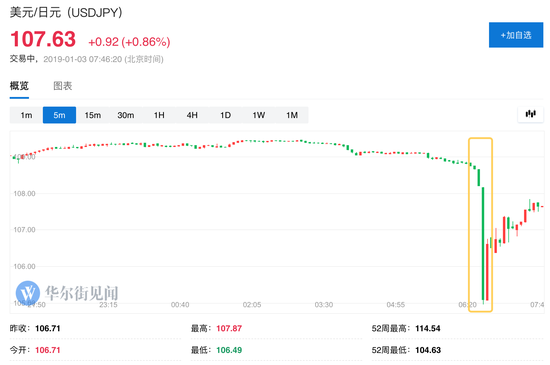This screenshot has width=550, height=365.
Task: Click the 最高 value 107.87
Action: (229, 329)
